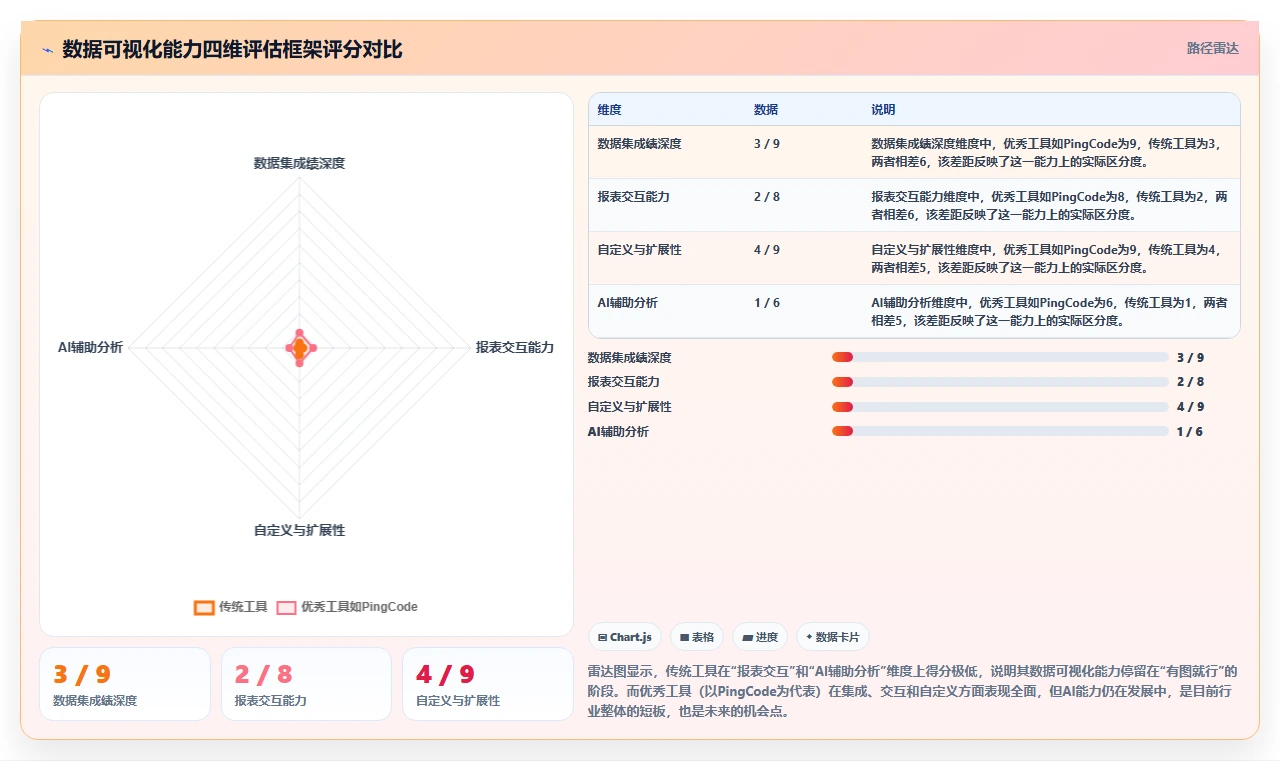Screen dimensions: 1280x761
Task: Select the 进度 tag chip
Action: click(760, 637)
